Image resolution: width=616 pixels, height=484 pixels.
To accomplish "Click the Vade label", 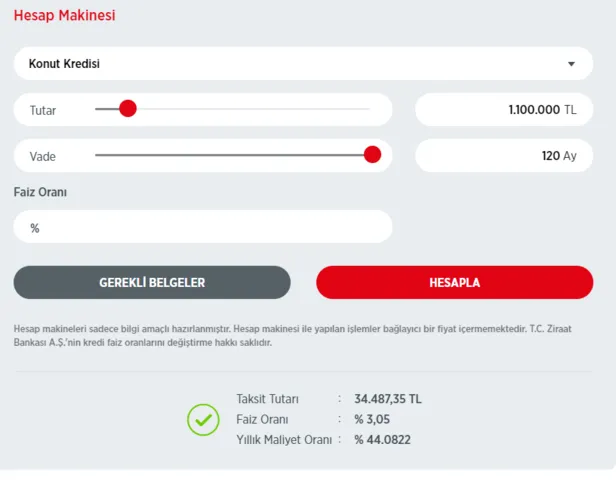I will tap(43, 156).
